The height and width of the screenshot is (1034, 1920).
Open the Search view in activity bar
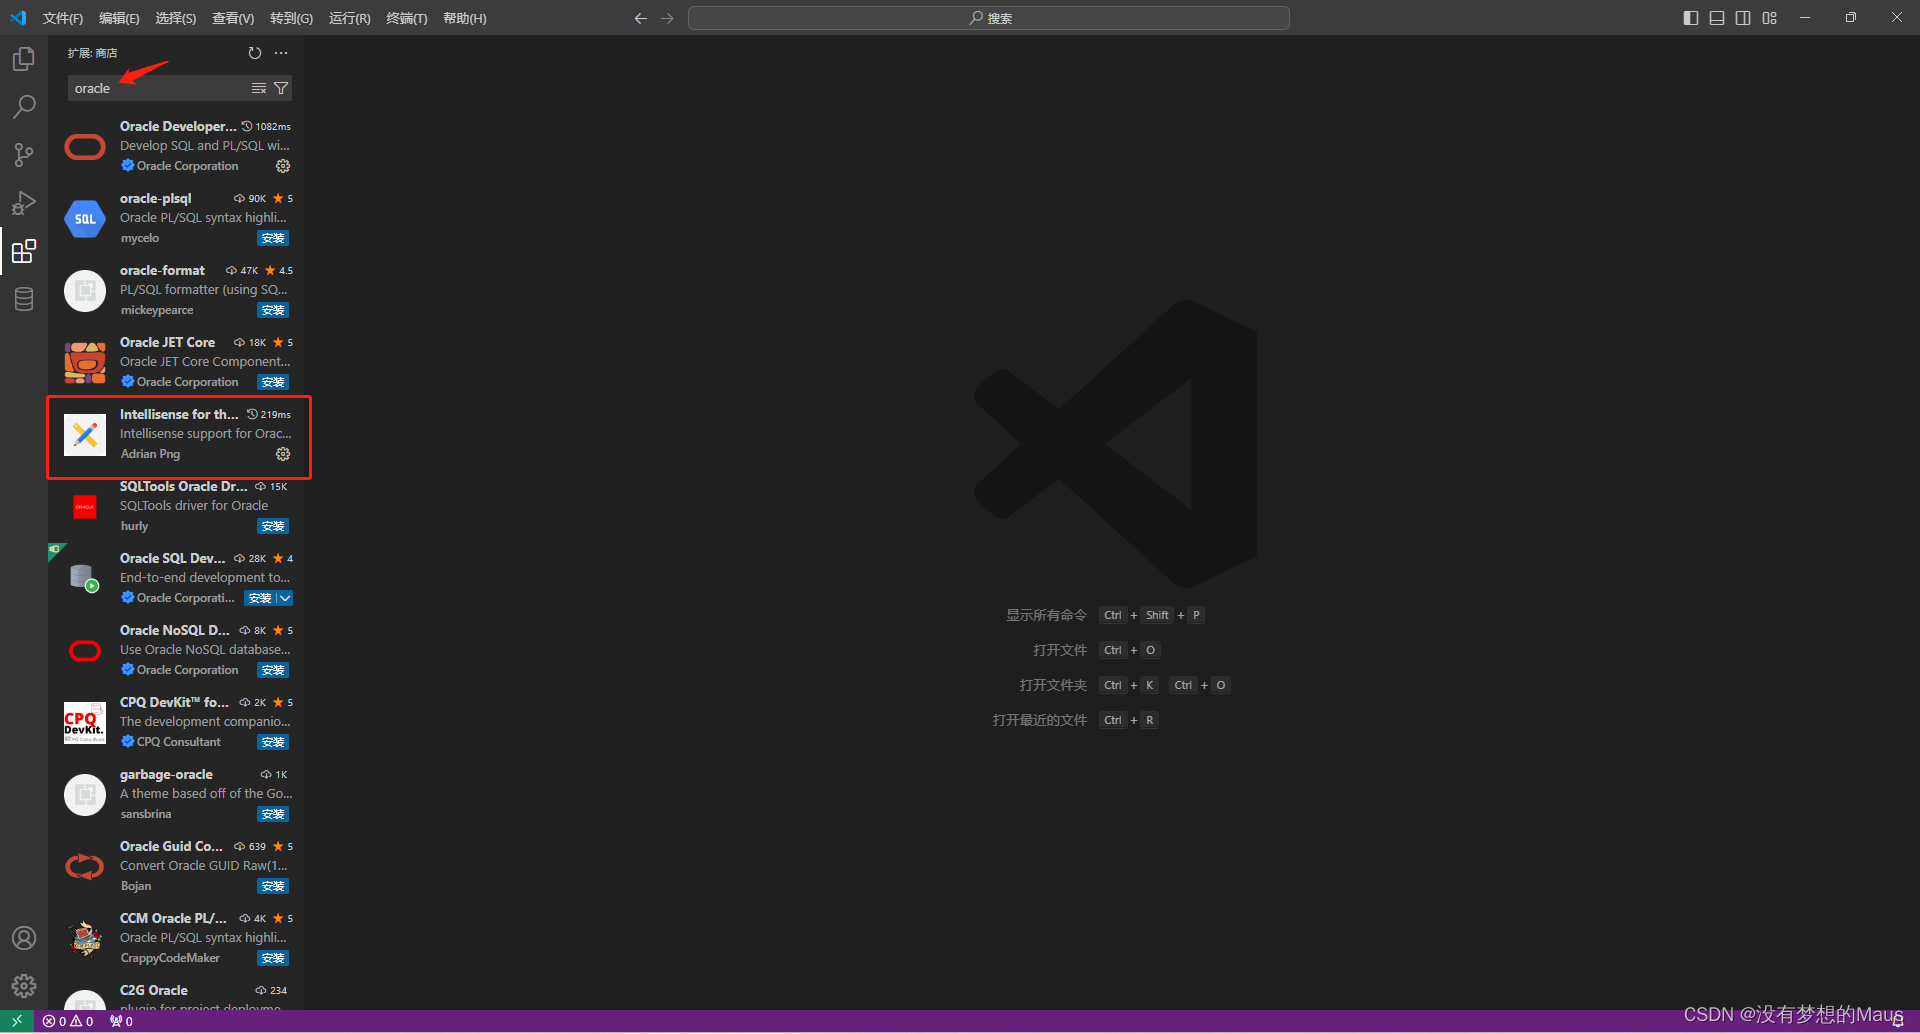24,107
